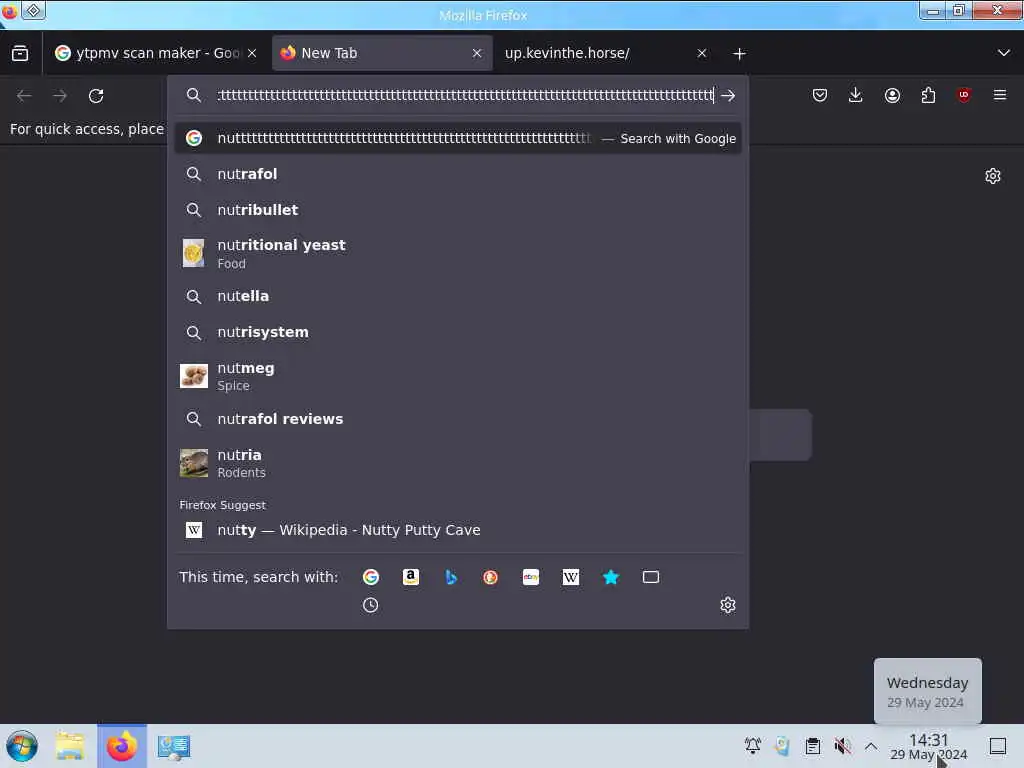This screenshot has width=1024, height=768.
Task: Search in Bookmarks star icon
Action: point(611,577)
